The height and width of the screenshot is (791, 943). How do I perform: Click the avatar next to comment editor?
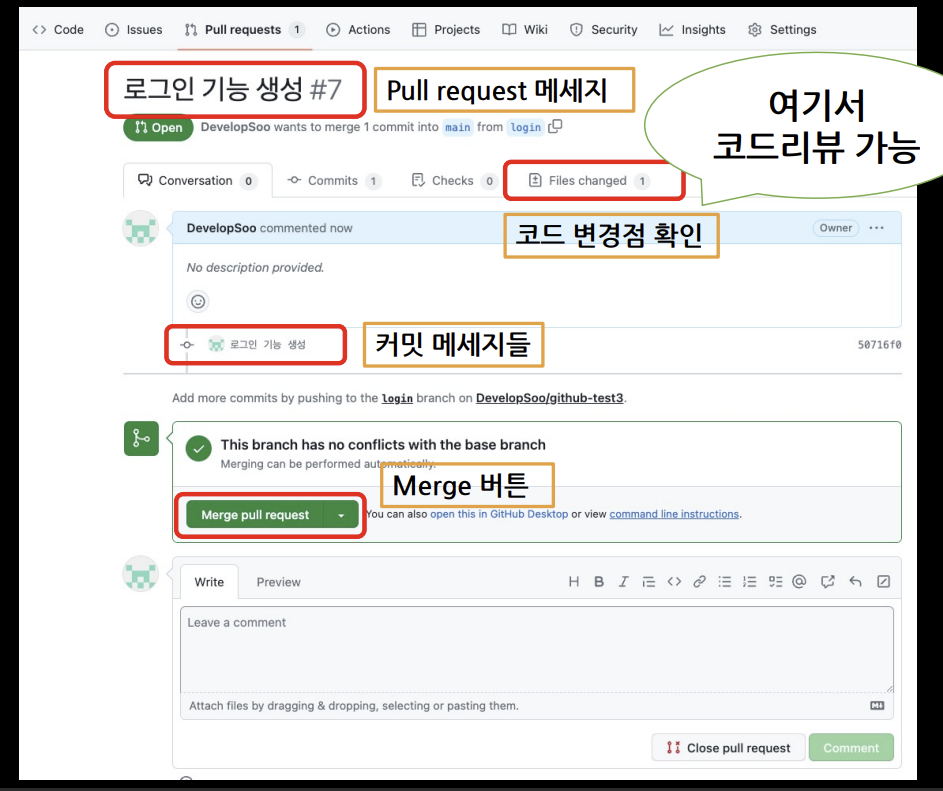[x=141, y=574]
